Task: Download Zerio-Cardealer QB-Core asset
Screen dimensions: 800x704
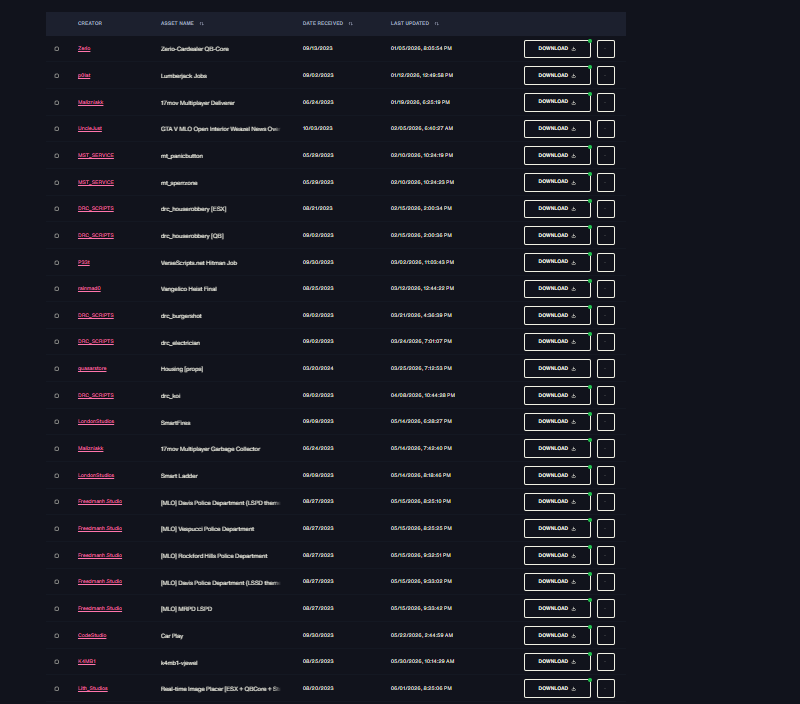Action: click(x=557, y=49)
